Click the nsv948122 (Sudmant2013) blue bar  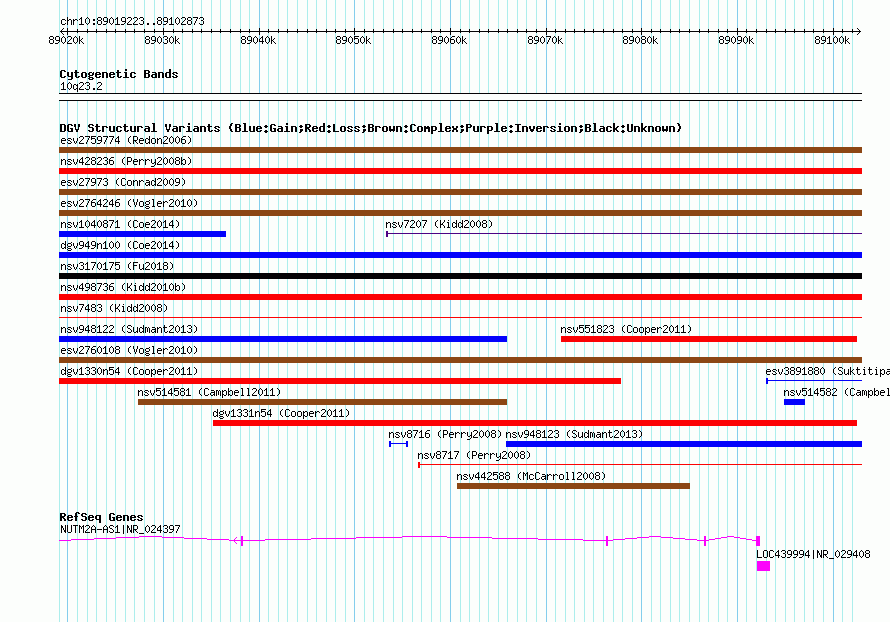tap(283, 339)
